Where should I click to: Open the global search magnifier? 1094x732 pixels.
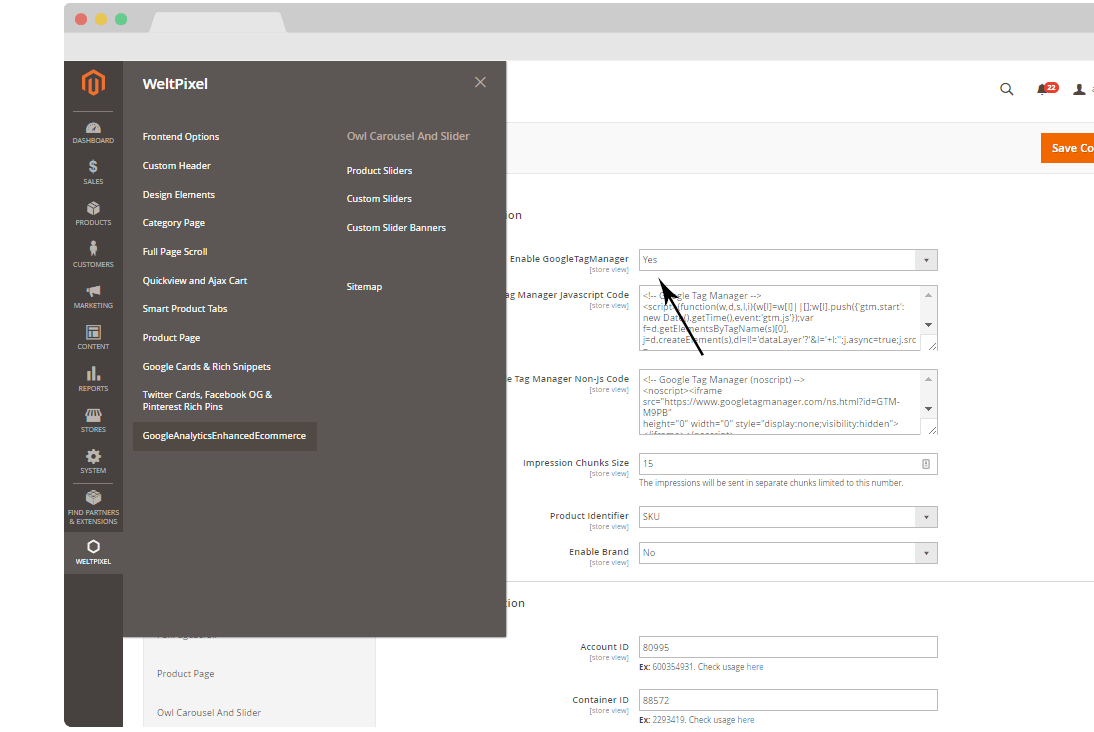[1007, 89]
